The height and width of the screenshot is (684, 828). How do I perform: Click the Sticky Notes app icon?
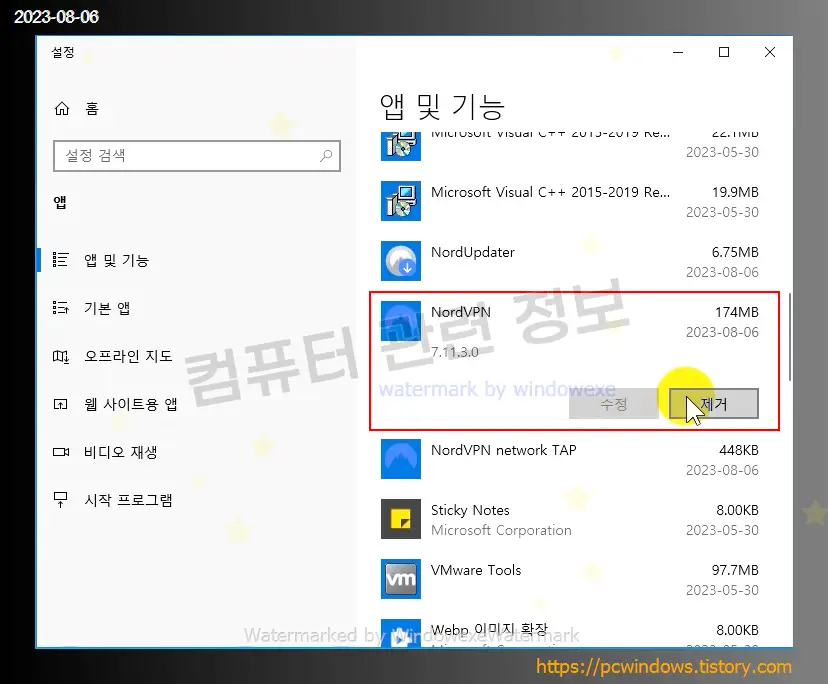pyautogui.click(x=401, y=519)
